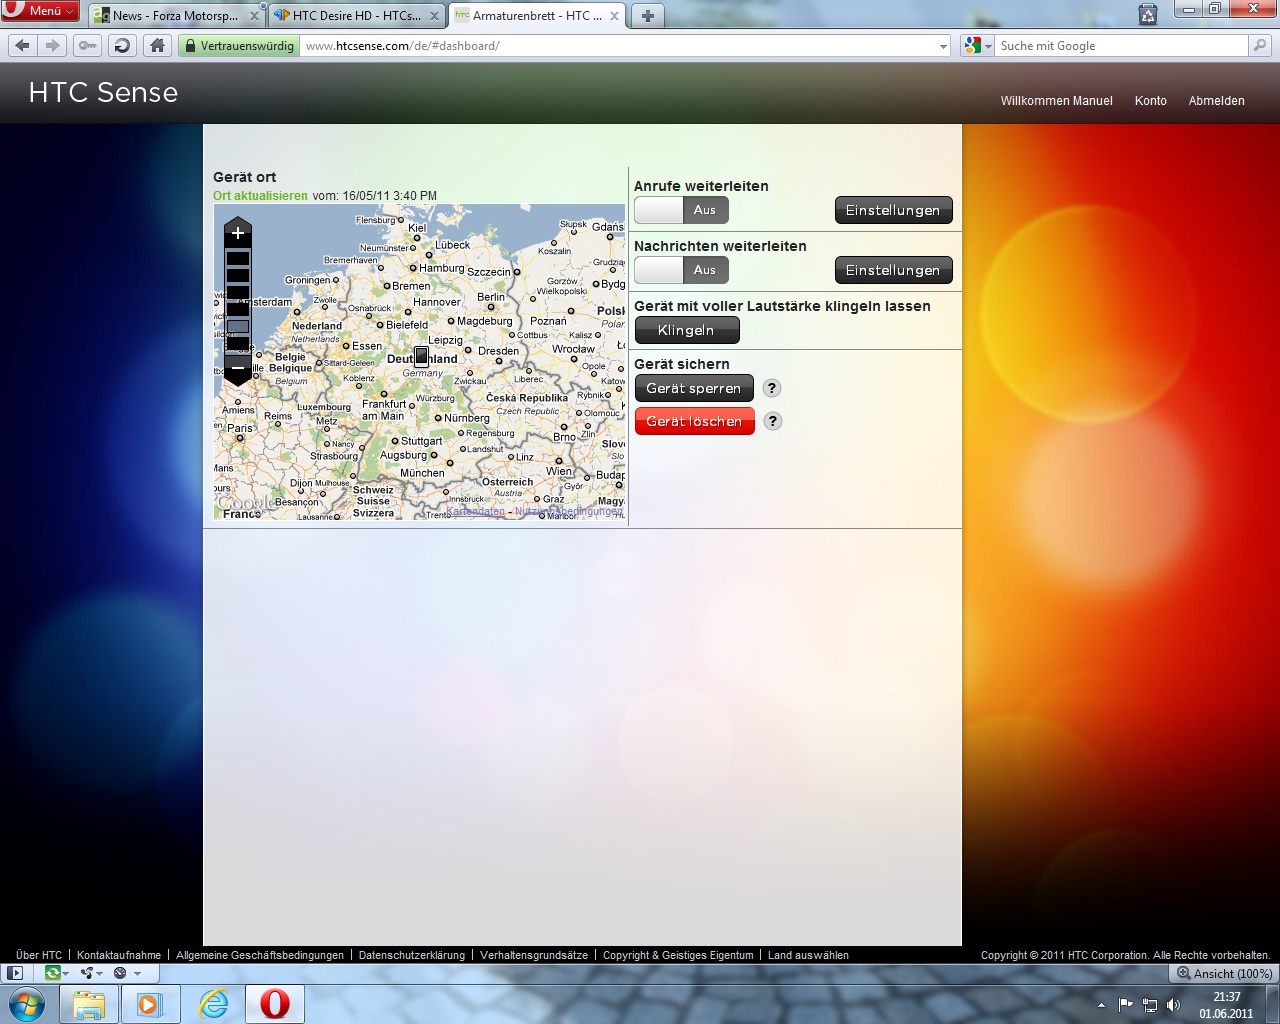Zoom in the map with the plus button

click(x=238, y=233)
